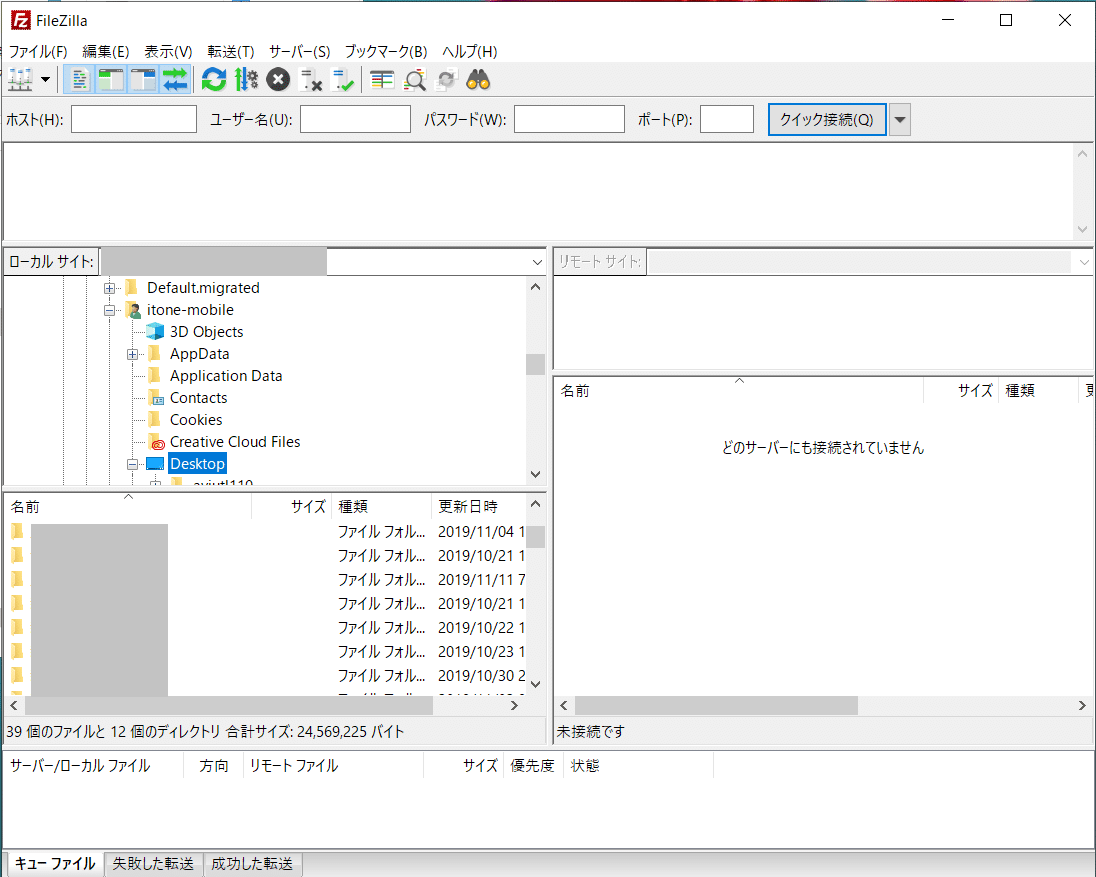
Task: Switch to 失敗した転送 tab
Action: click(153, 864)
